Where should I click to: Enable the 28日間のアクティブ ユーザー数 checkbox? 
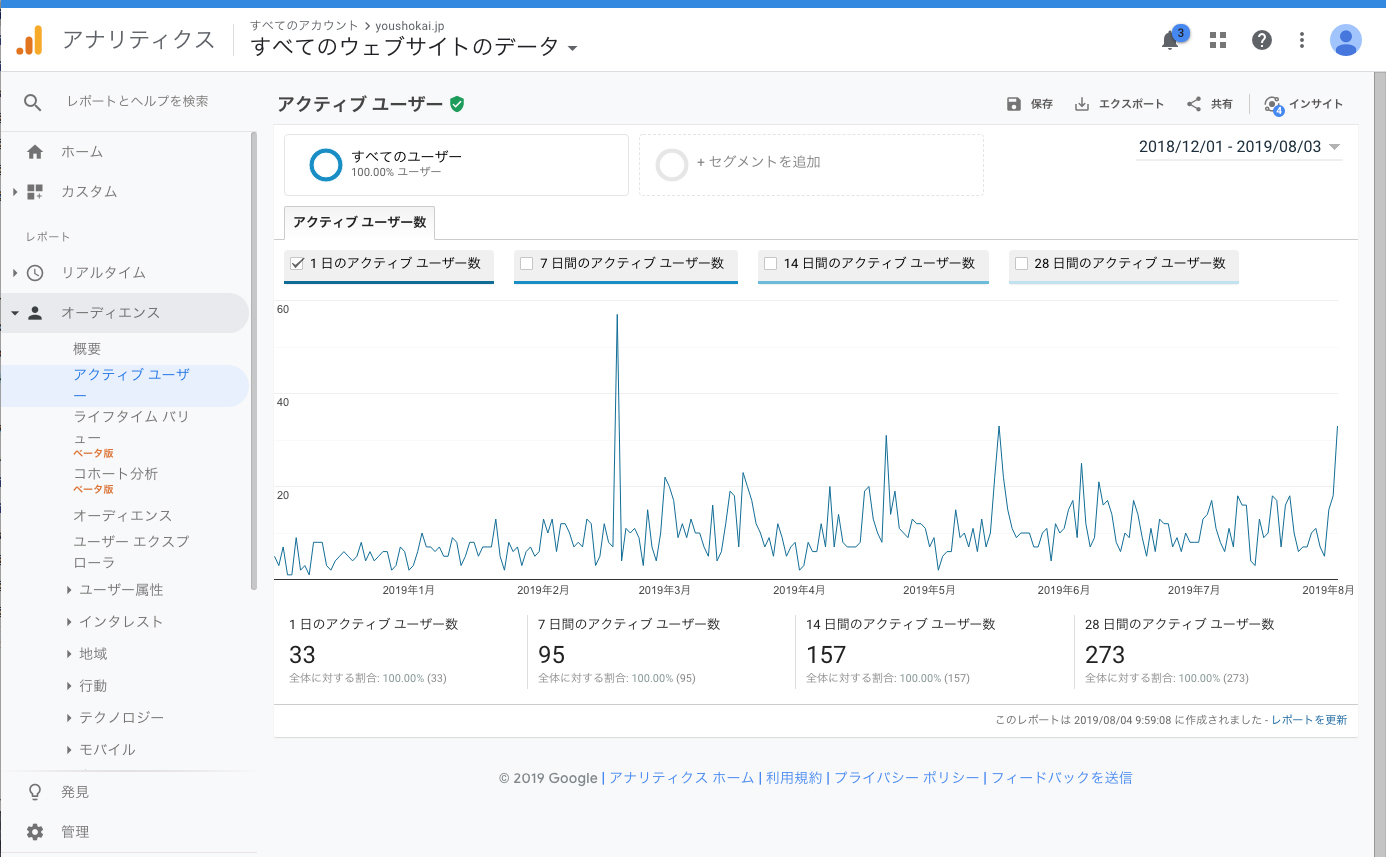1021,264
